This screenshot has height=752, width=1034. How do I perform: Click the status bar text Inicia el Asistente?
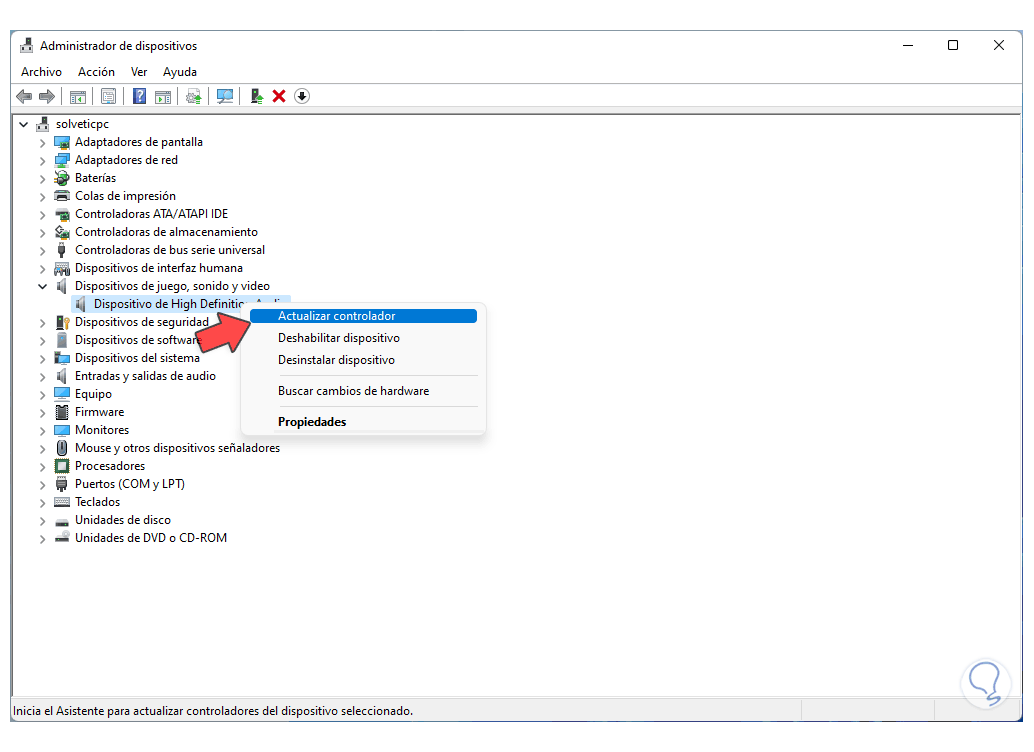(213, 711)
